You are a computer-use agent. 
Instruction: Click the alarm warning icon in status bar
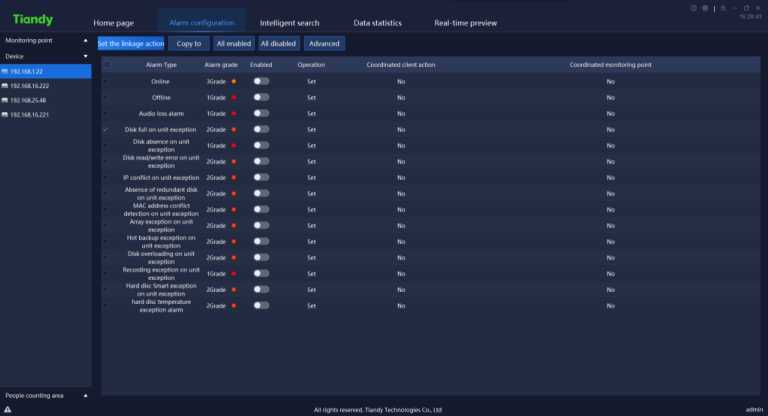[x=8, y=409]
